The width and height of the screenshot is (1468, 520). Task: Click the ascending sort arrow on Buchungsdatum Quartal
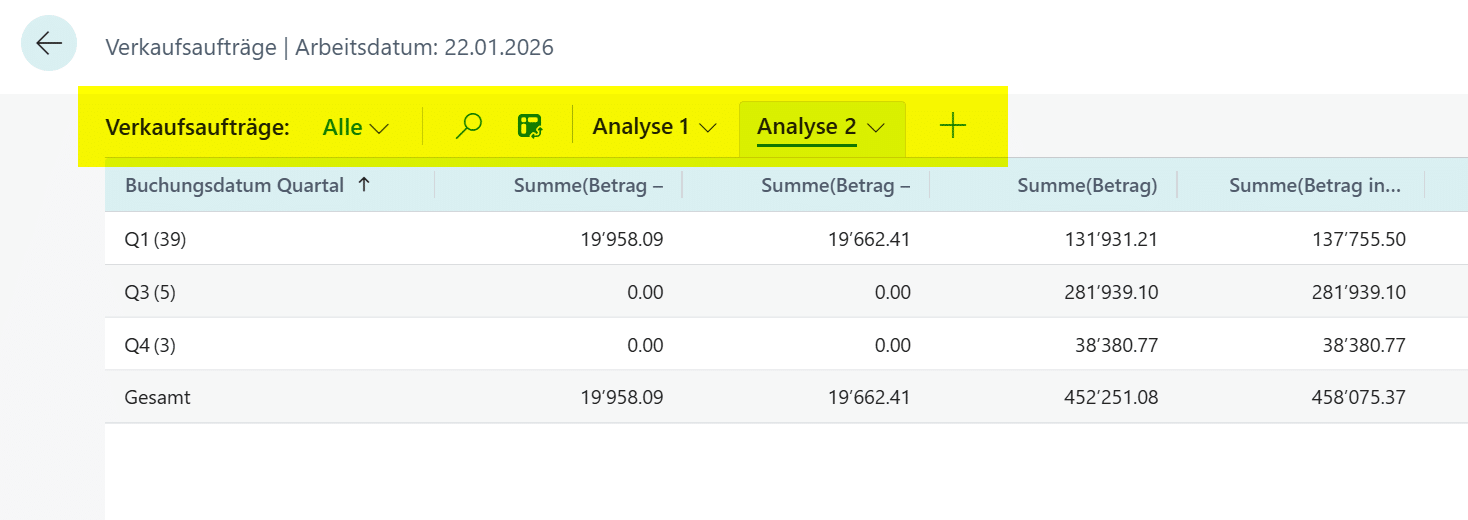(x=363, y=184)
